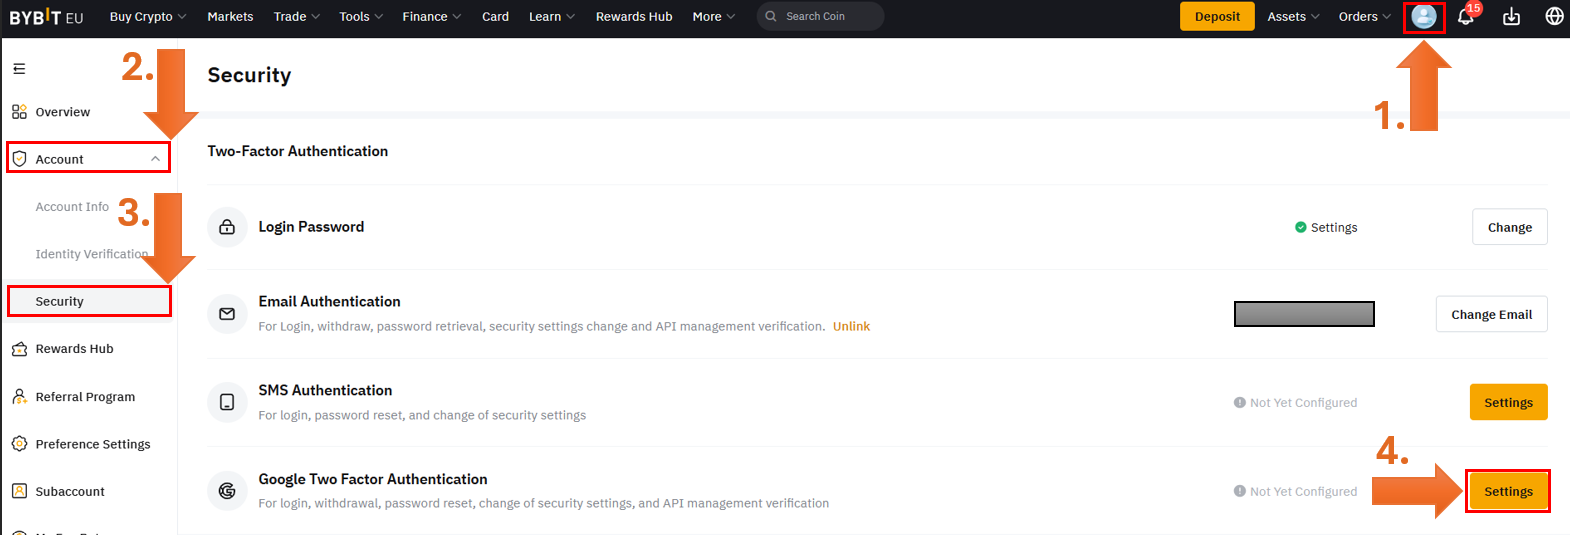Click Settings for Google Two Factor Authentication

point(1507,491)
